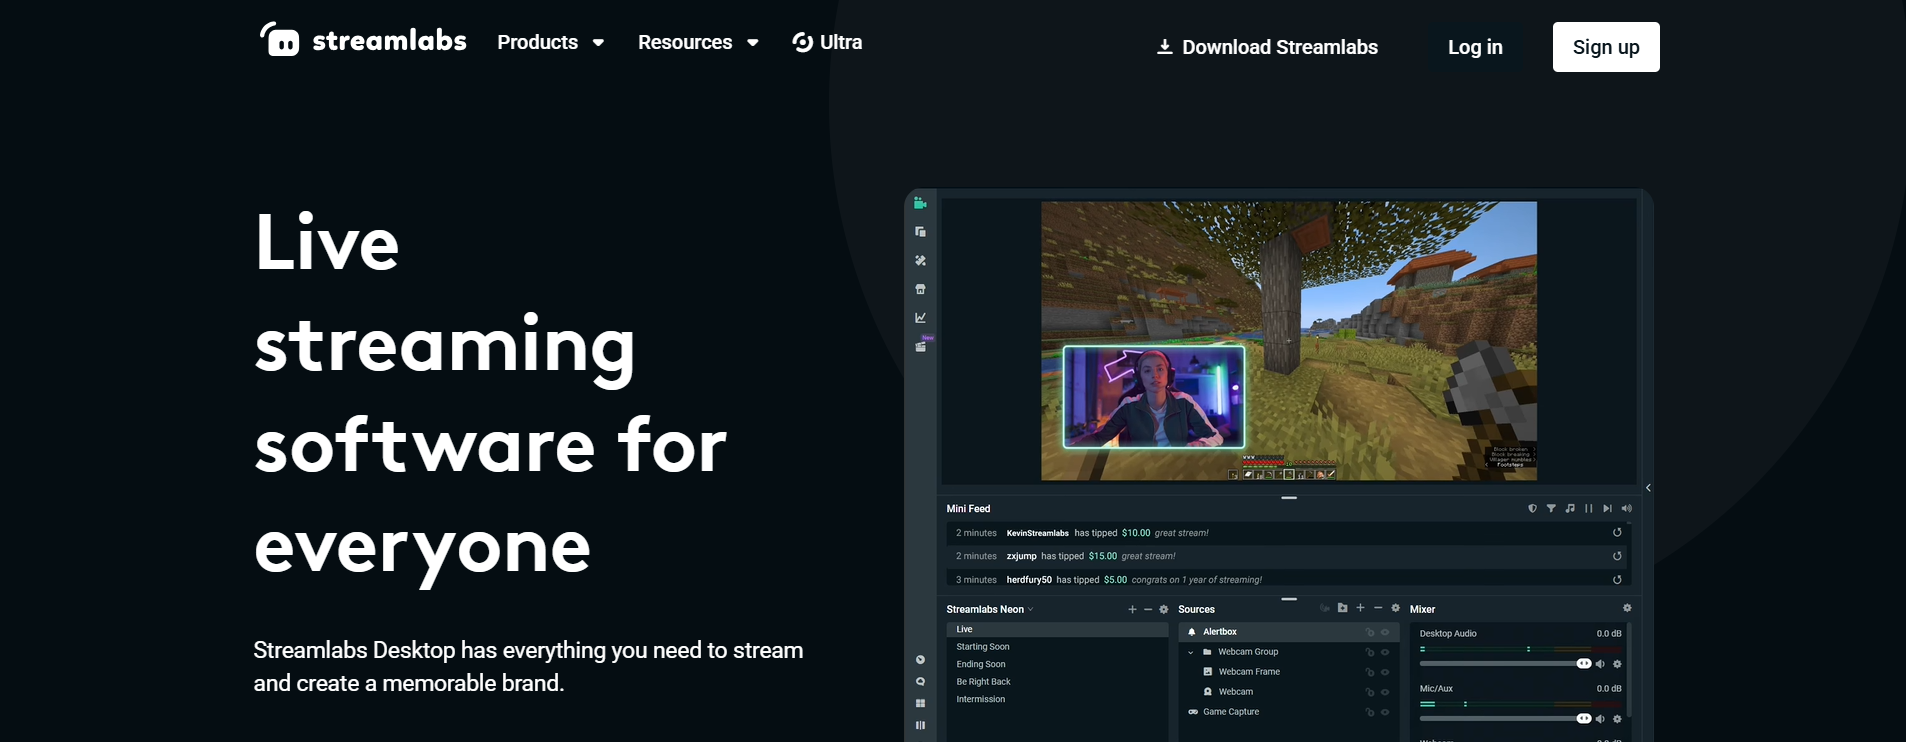Open the Layout Editor copy icon in sidebar
Image resolution: width=1906 pixels, height=742 pixels.
(x=920, y=232)
